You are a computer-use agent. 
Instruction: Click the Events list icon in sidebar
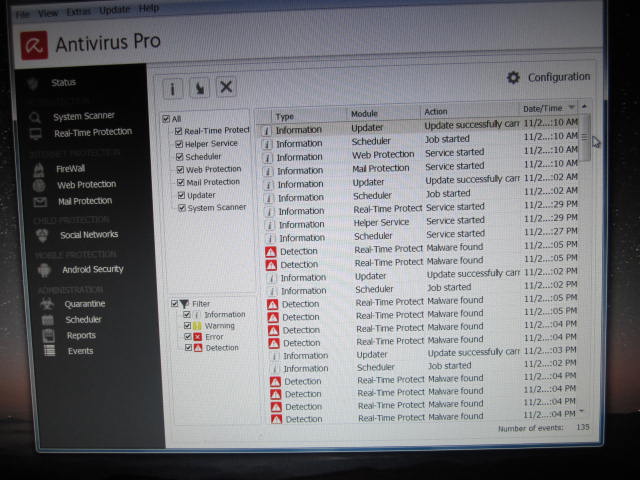tap(50, 351)
